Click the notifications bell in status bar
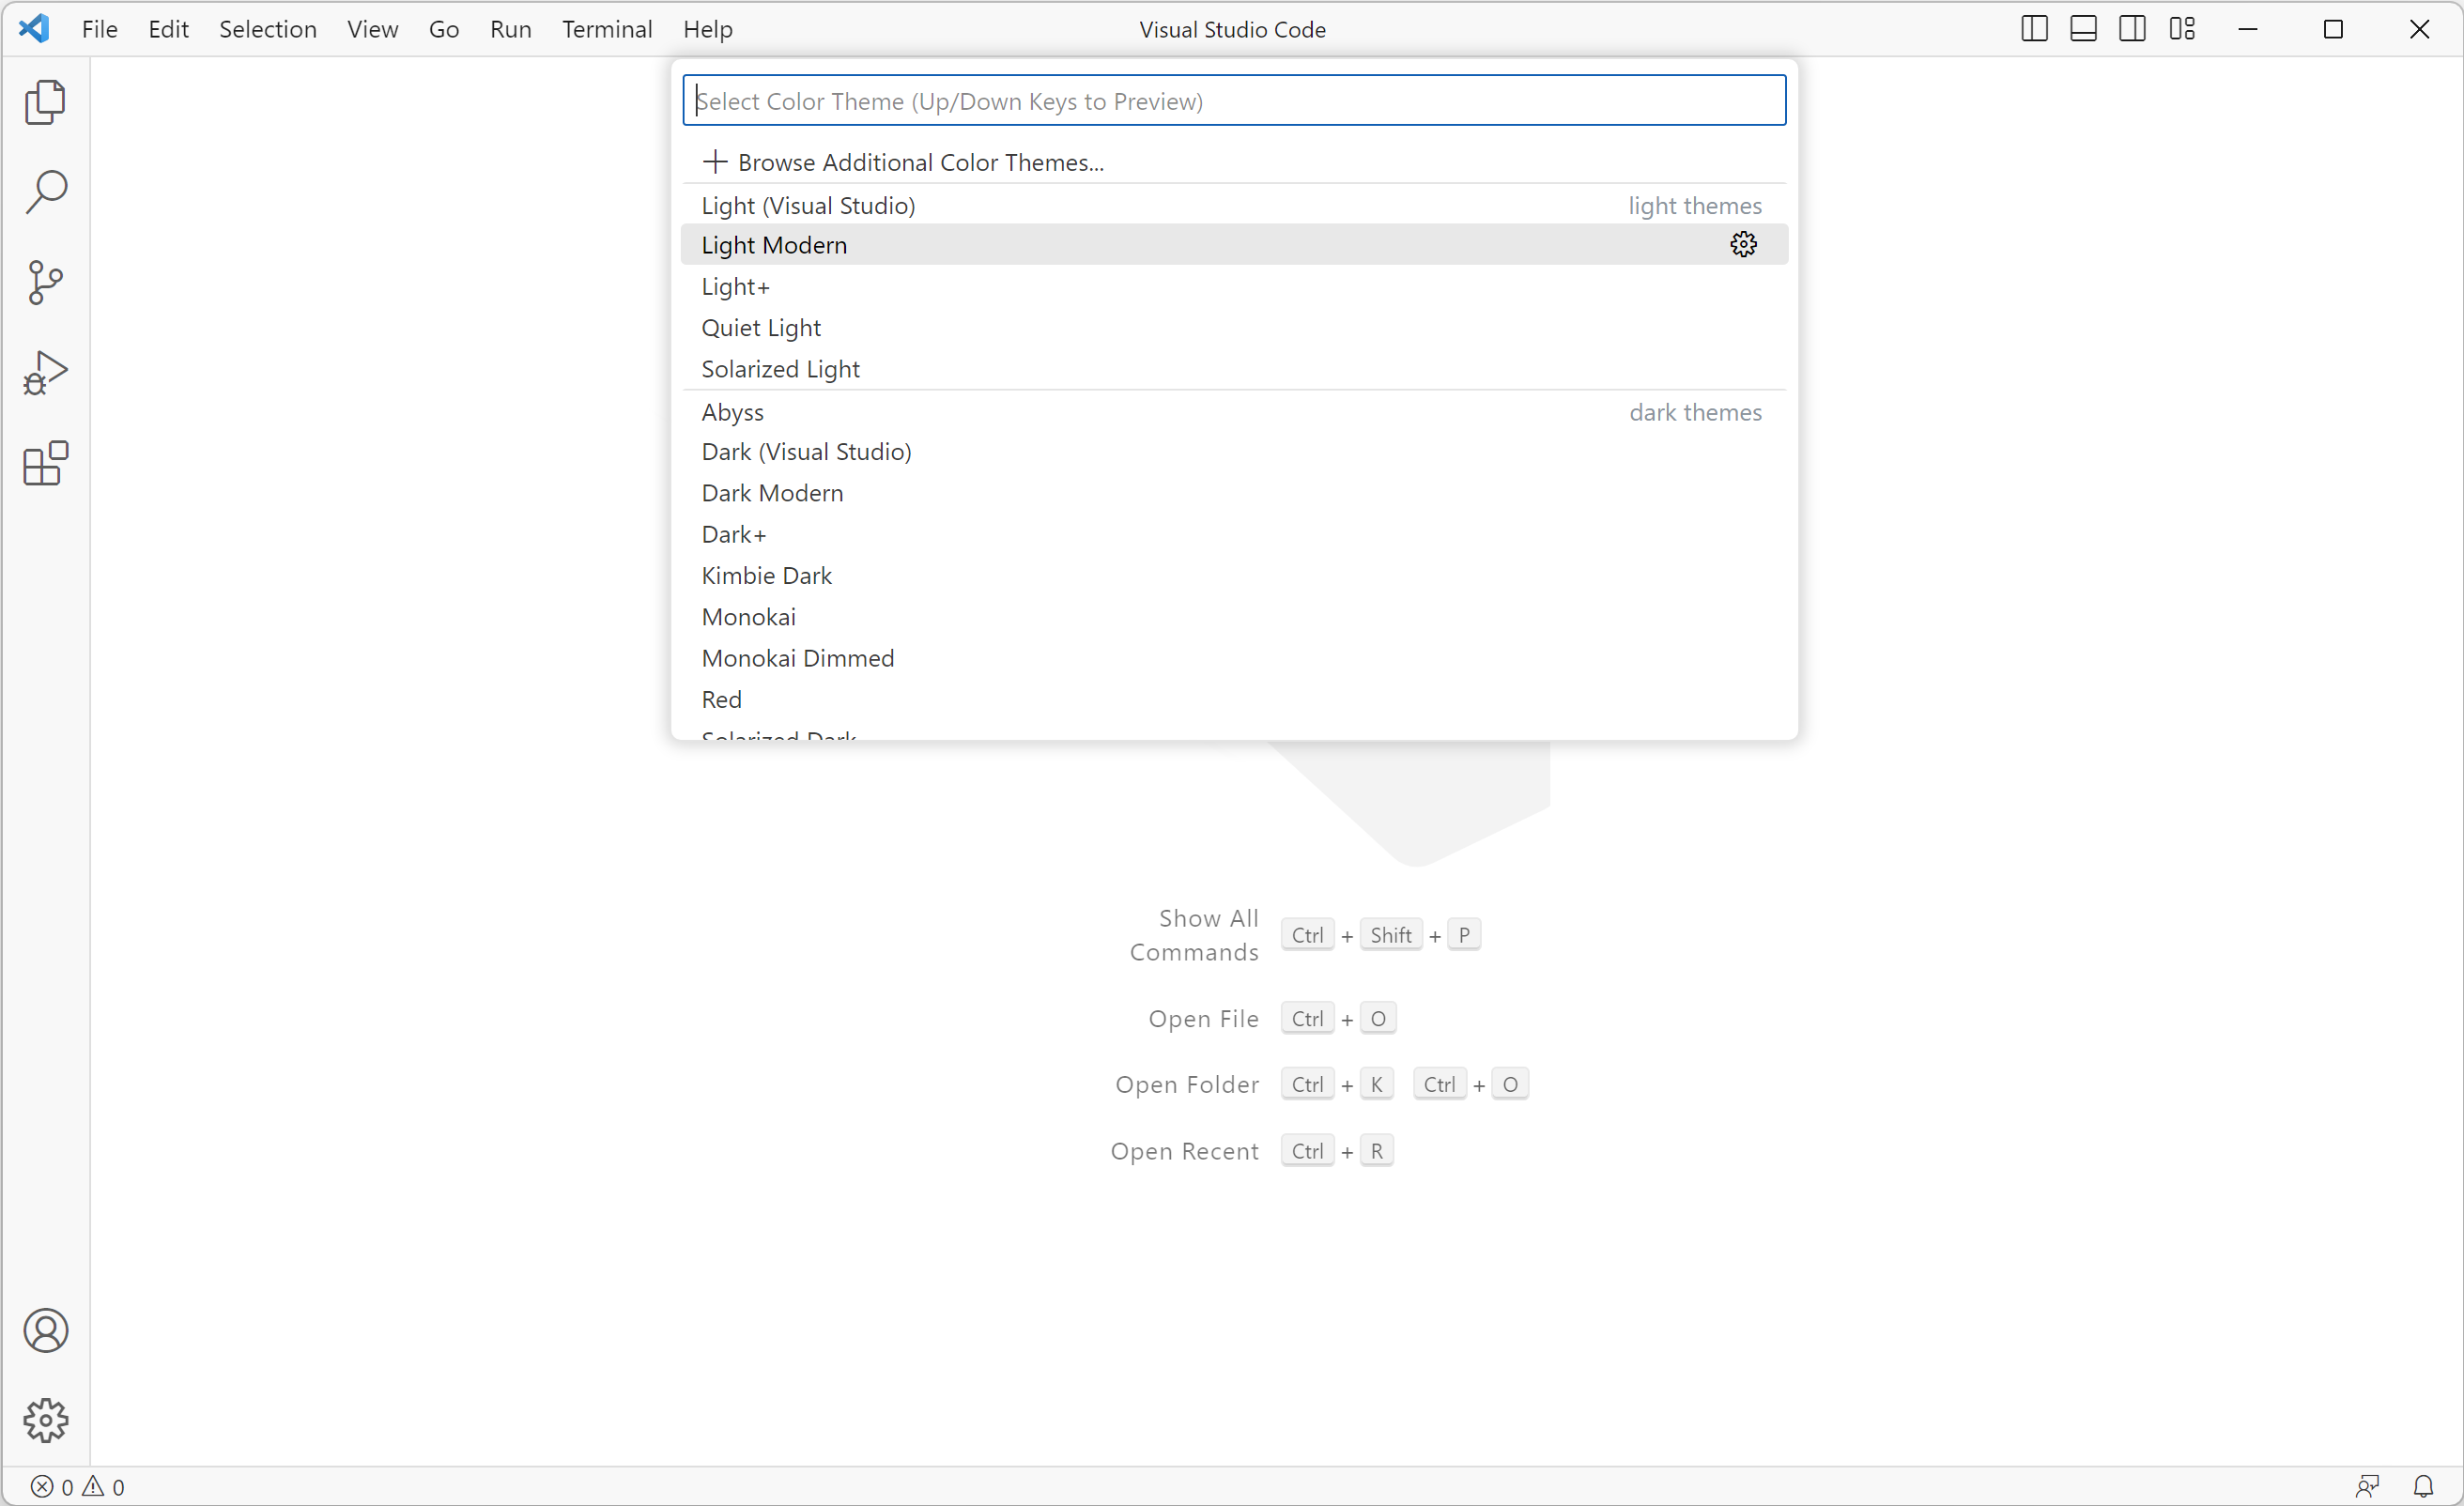 pyautogui.click(x=2423, y=1486)
